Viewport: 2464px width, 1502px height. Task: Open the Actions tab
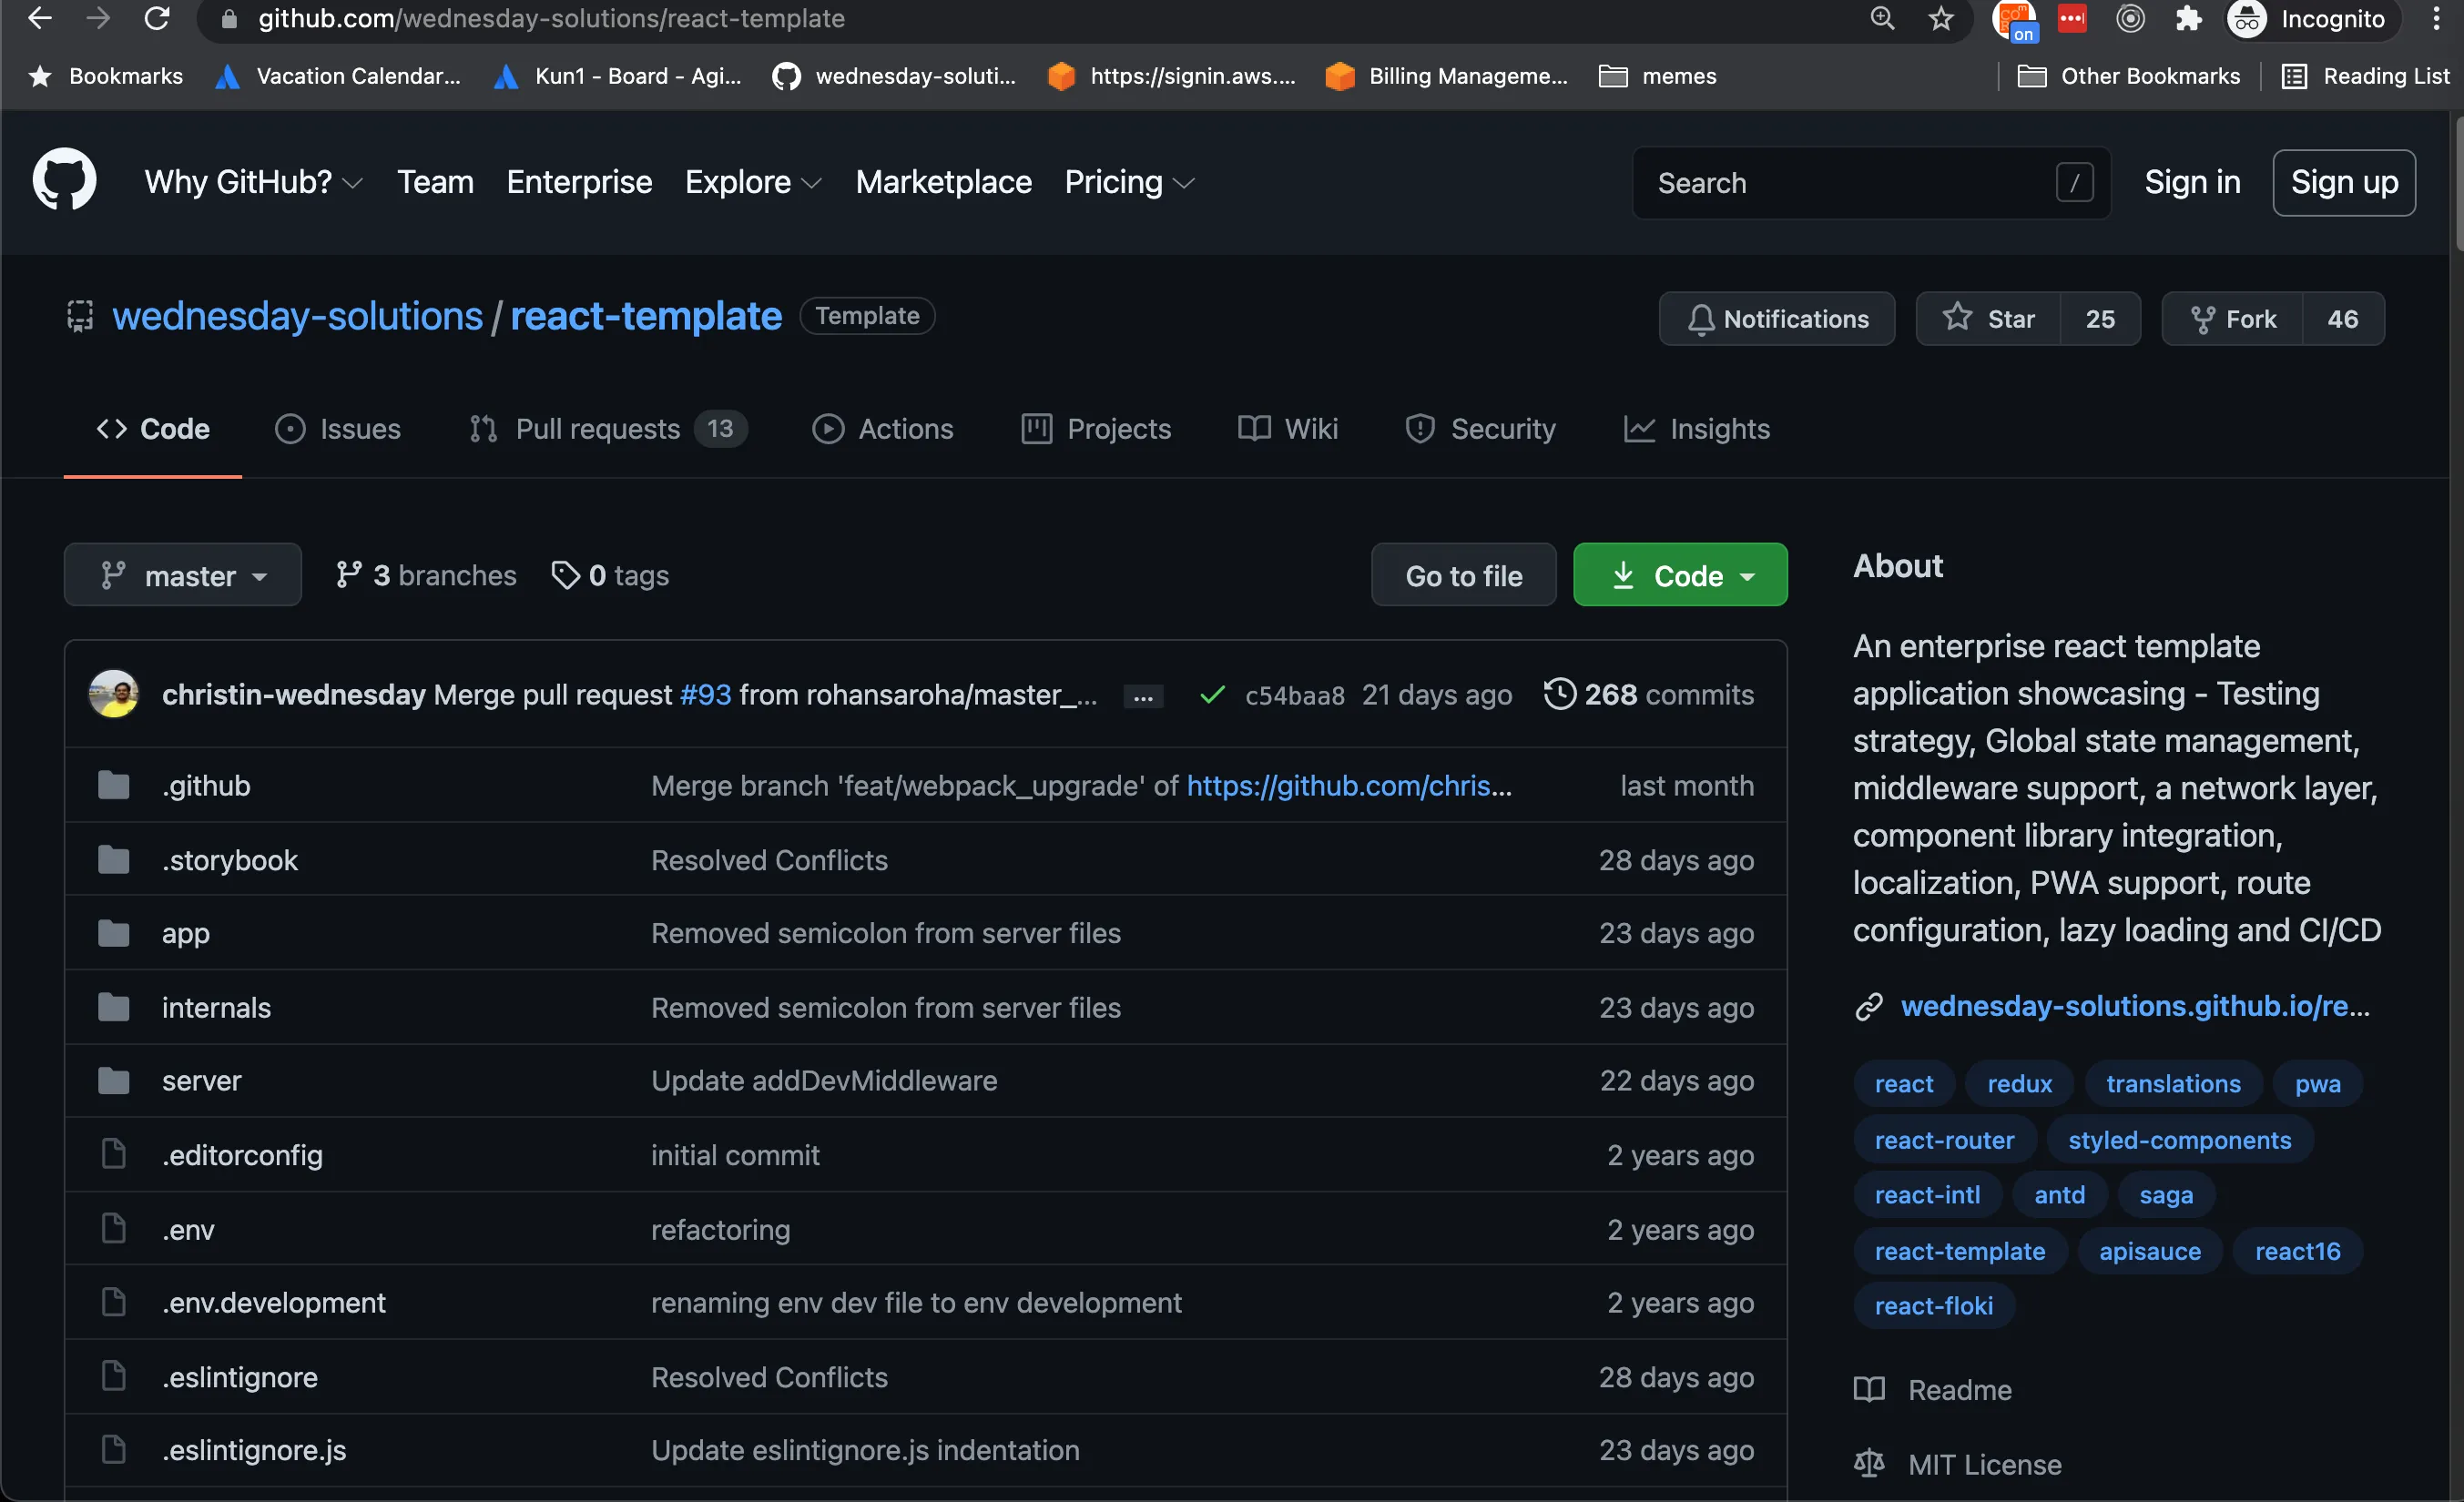[x=882, y=429]
